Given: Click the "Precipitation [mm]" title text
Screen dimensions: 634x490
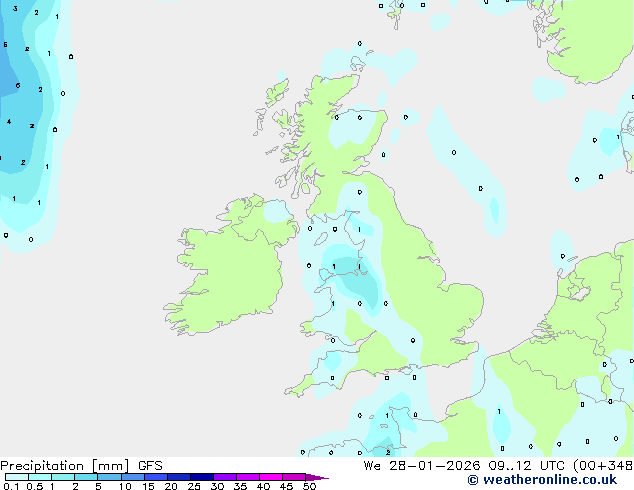Looking at the screenshot, I should 64,466.
